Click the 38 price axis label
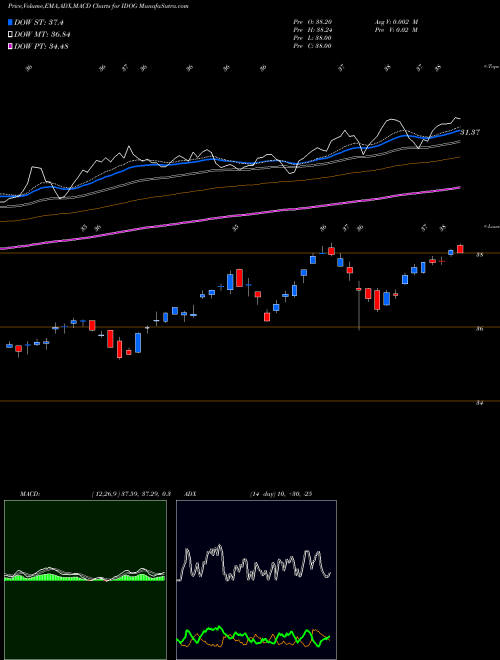Screen dimensions: 500x660 (479, 255)
